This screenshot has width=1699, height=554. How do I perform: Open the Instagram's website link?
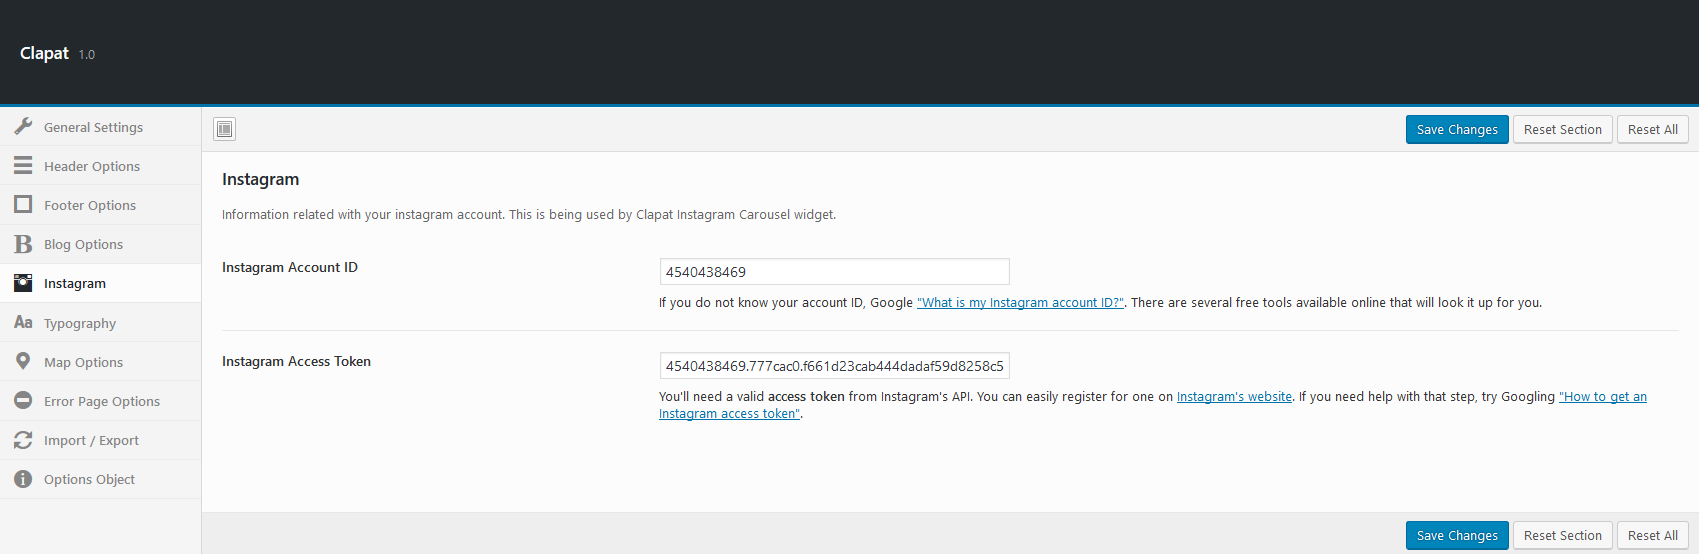coord(1234,396)
